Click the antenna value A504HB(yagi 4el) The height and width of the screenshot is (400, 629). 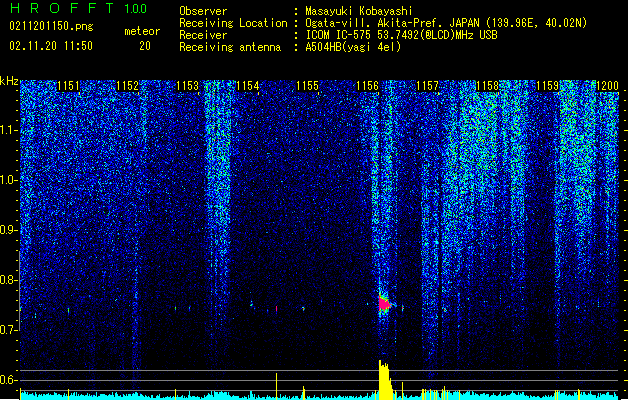[x=353, y=47]
